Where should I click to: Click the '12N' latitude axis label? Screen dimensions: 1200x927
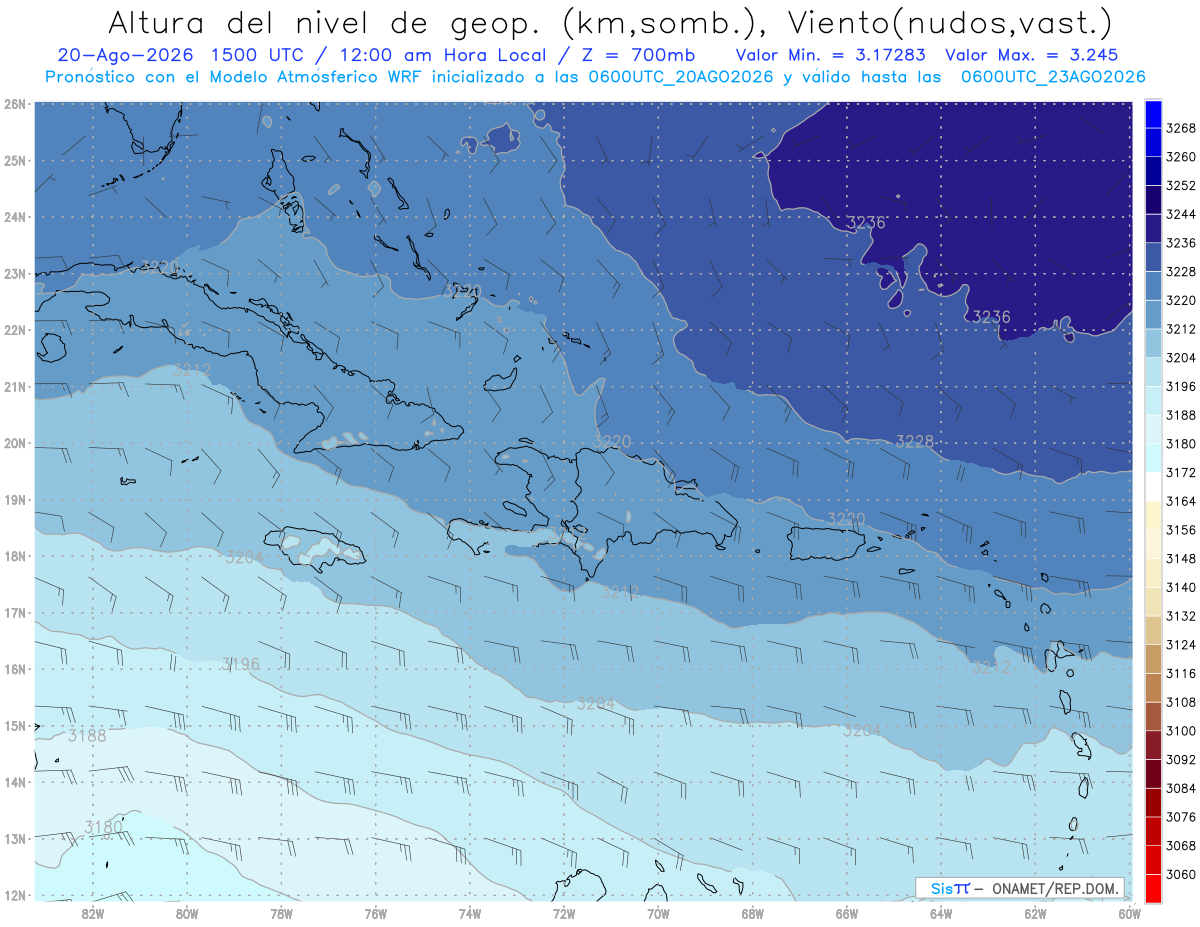coord(15,896)
